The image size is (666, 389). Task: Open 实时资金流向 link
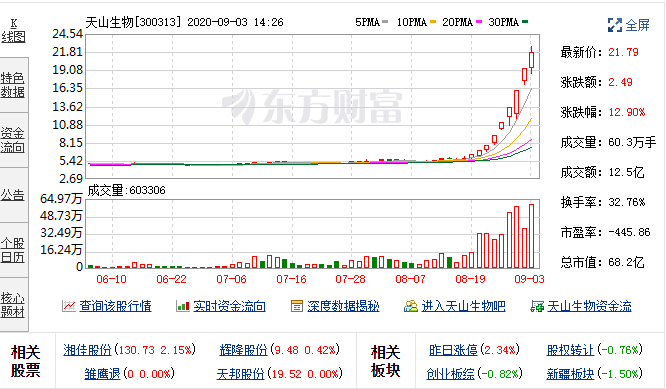(229, 306)
